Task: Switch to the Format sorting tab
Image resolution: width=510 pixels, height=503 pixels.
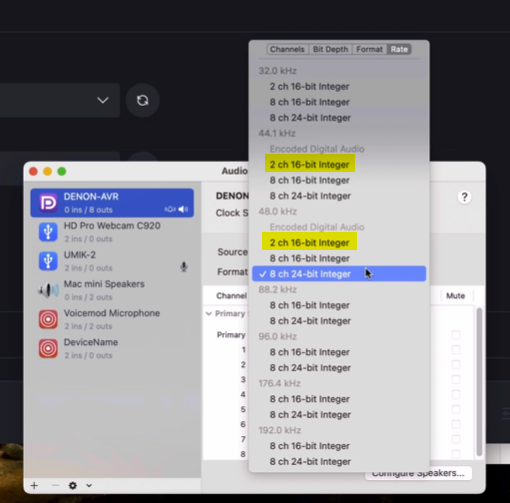Action: point(369,49)
